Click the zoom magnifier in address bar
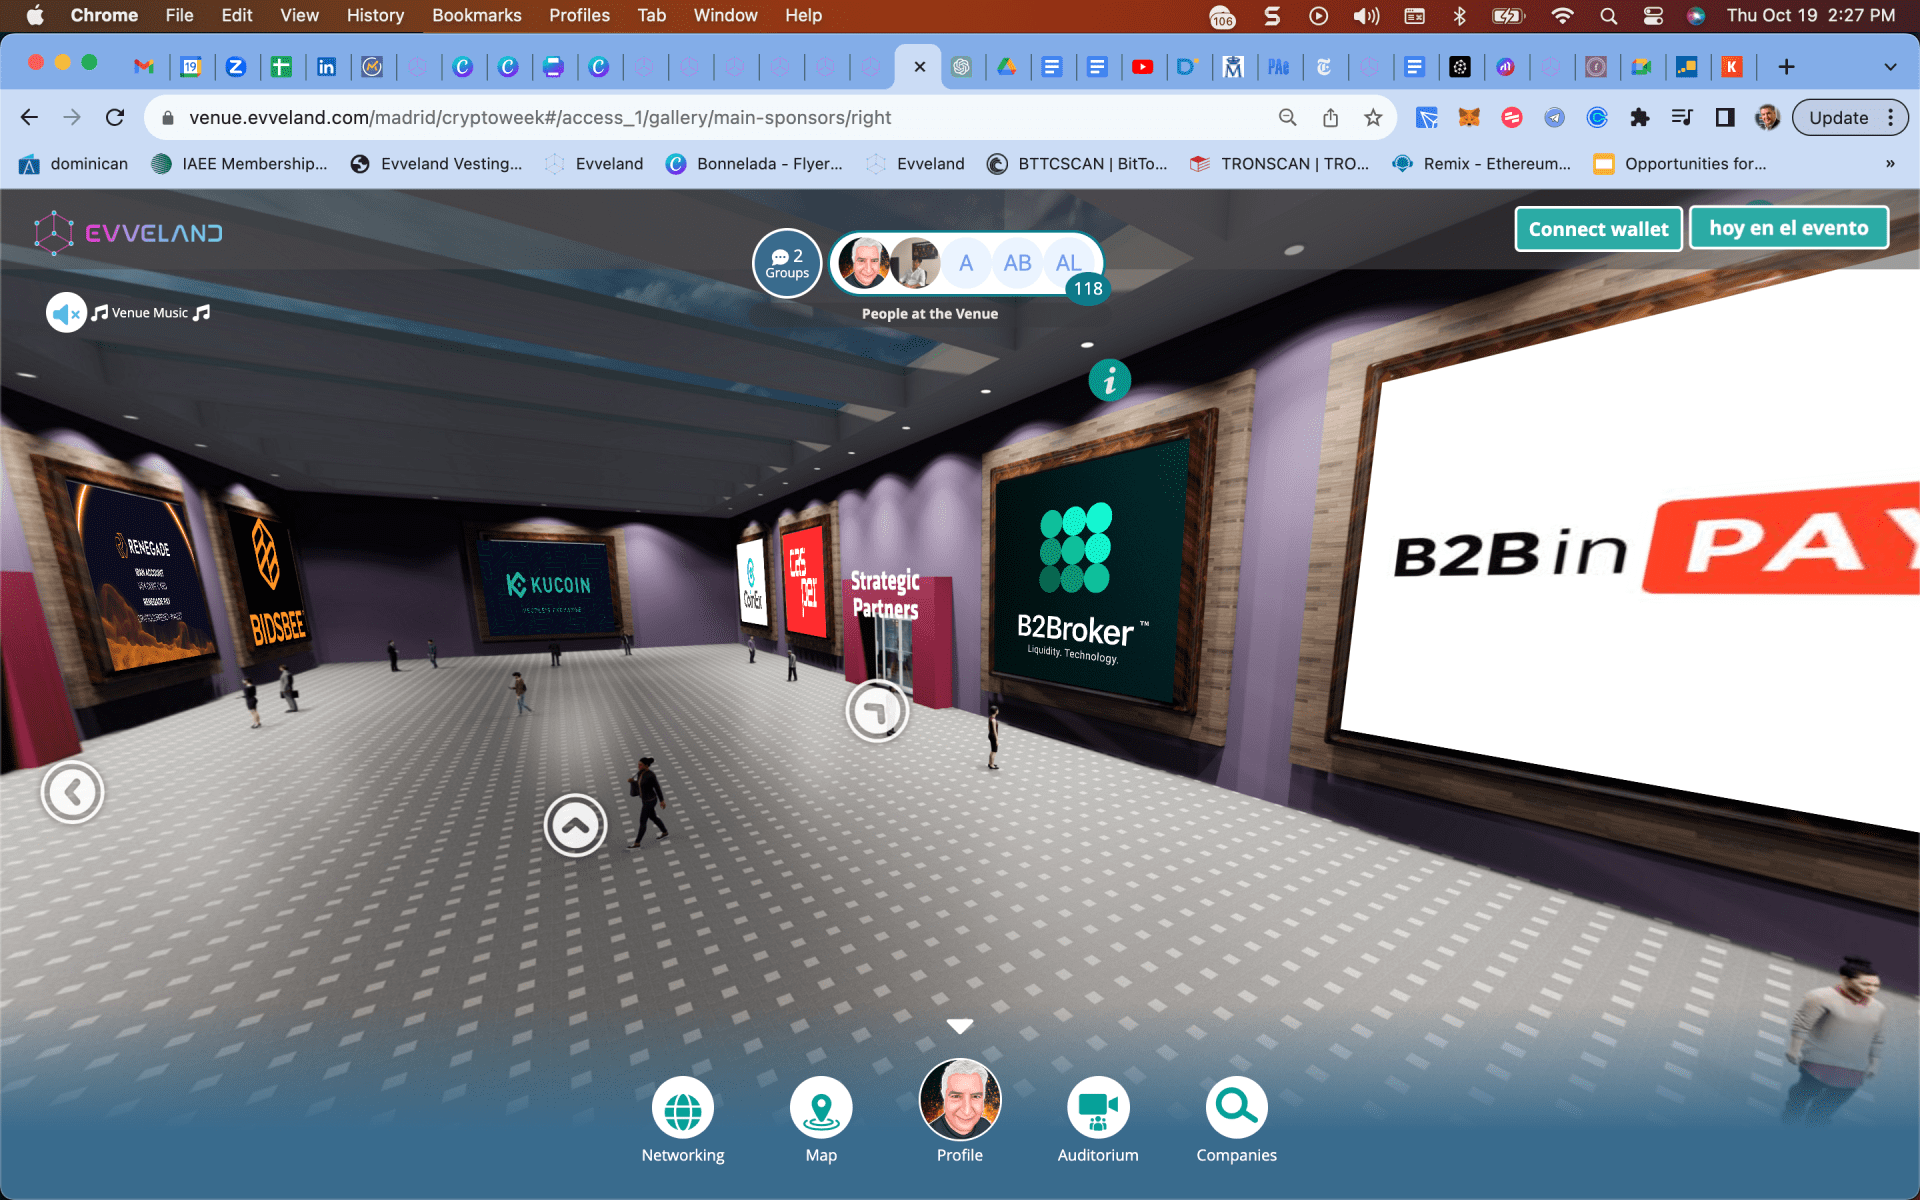The height and width of the screenshot is (1200, 1920). tap(1288, 117)
